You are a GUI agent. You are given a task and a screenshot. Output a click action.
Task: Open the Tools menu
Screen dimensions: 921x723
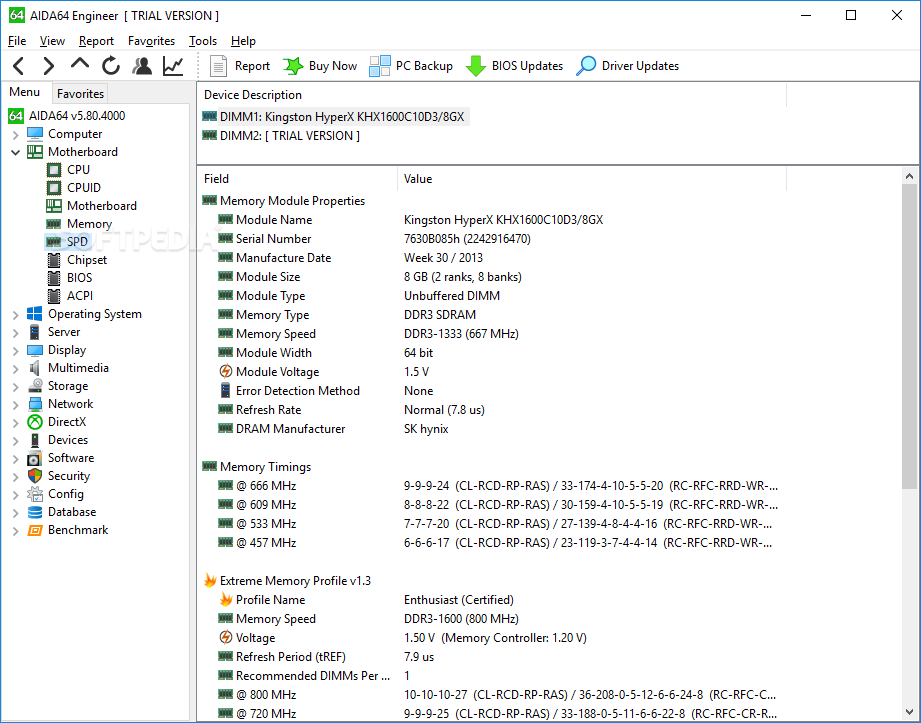tap(203, 41)
